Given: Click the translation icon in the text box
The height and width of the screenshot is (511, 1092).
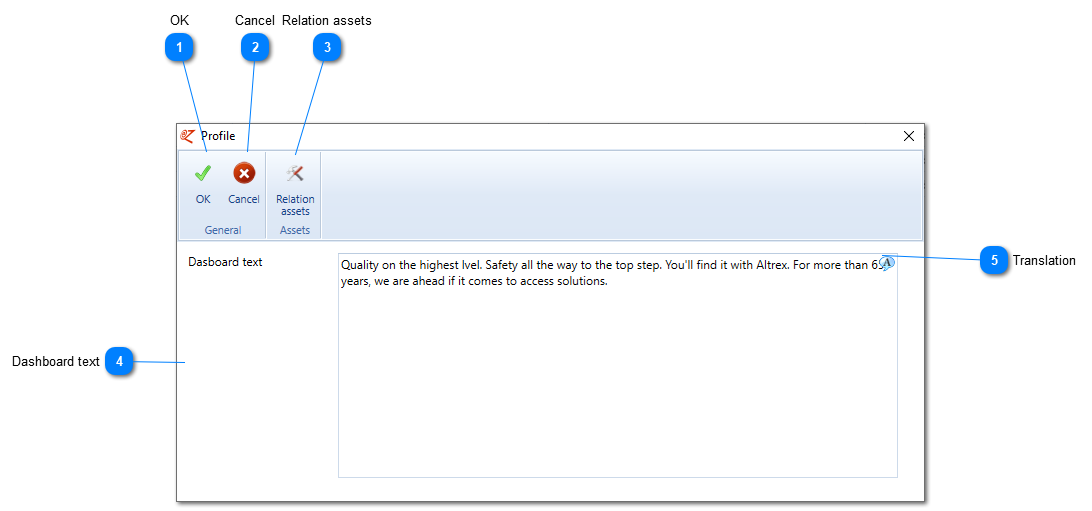Looking at the screenshot, I should [887, 263].
